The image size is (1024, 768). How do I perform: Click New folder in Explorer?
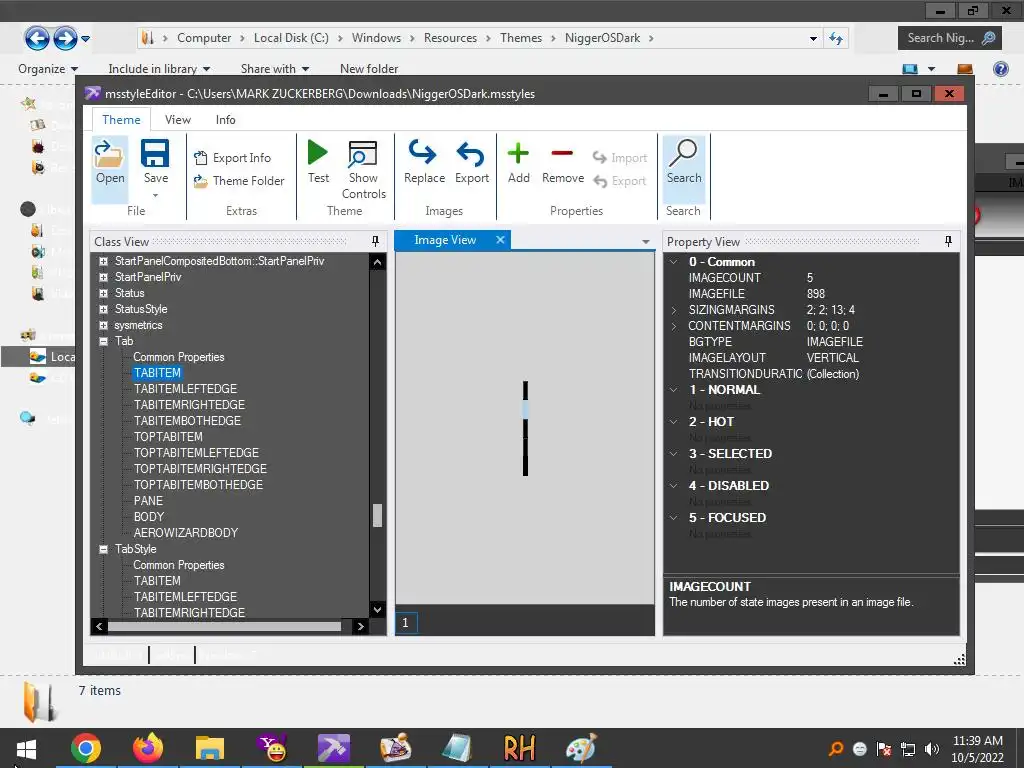369,69
